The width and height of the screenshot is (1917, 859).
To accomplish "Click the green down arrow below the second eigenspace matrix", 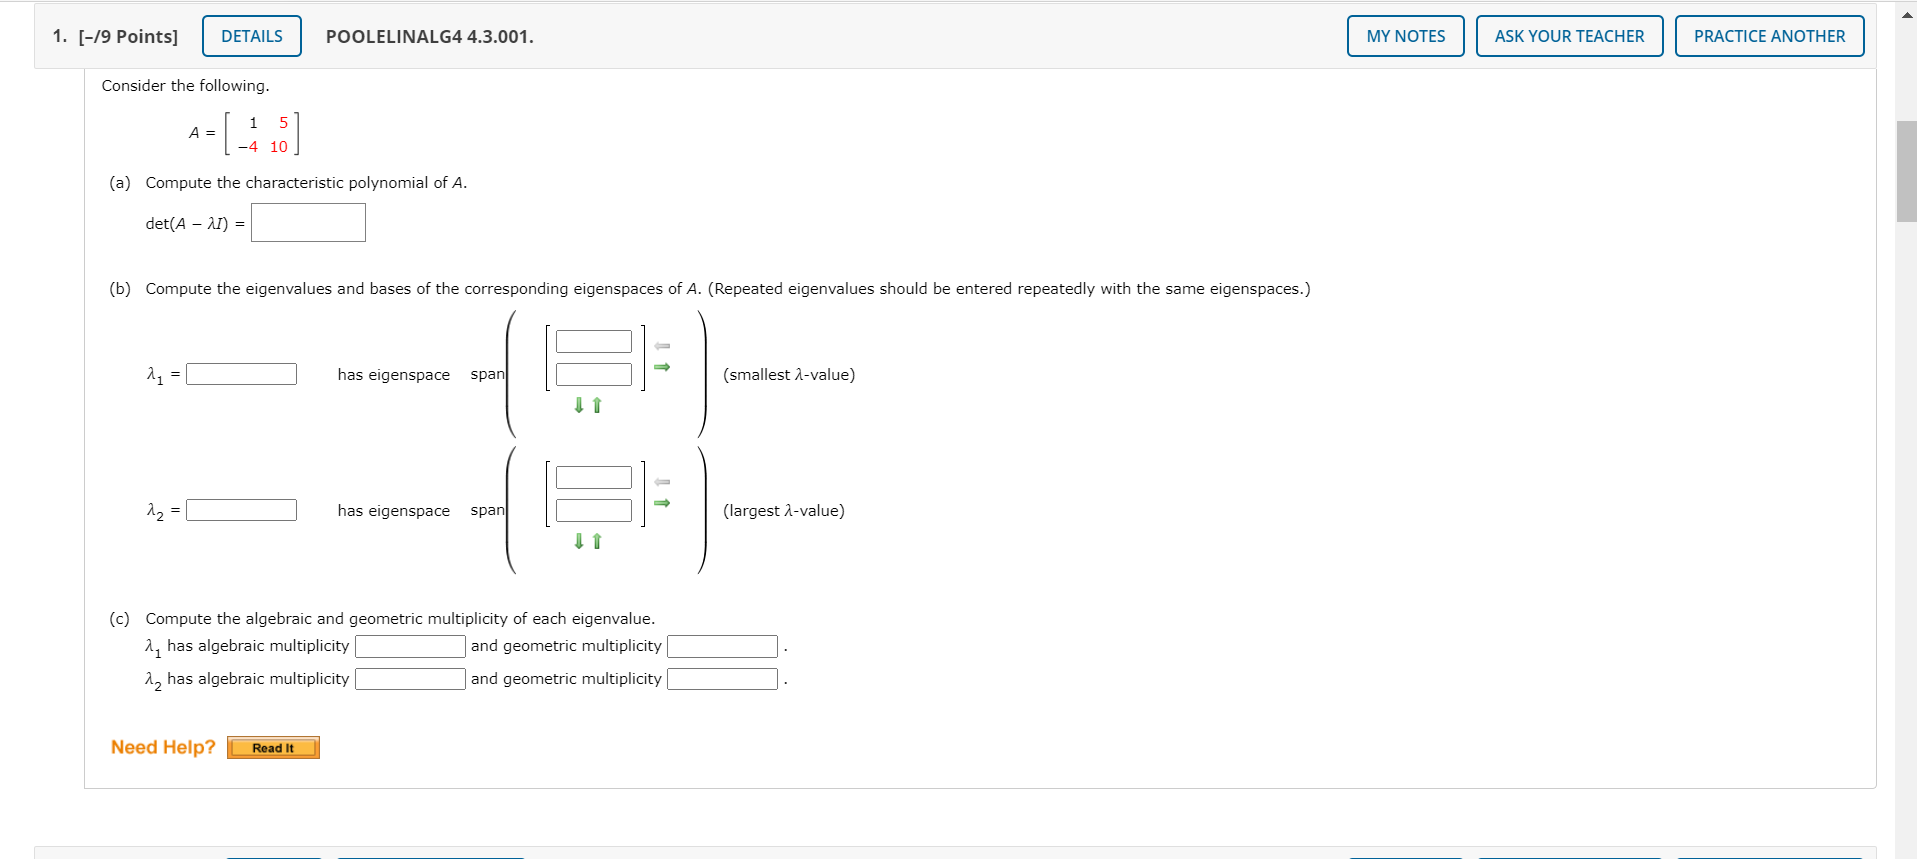I will (579, 541).
